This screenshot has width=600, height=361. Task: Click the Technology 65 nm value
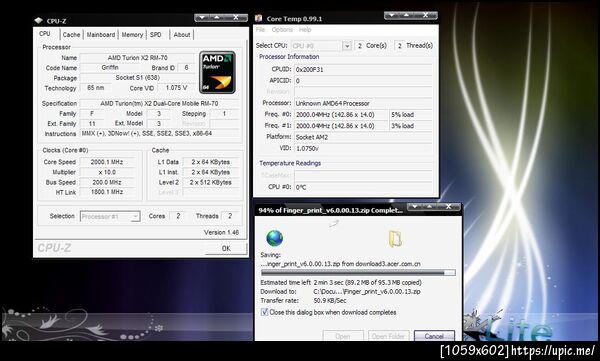[96, 88]
